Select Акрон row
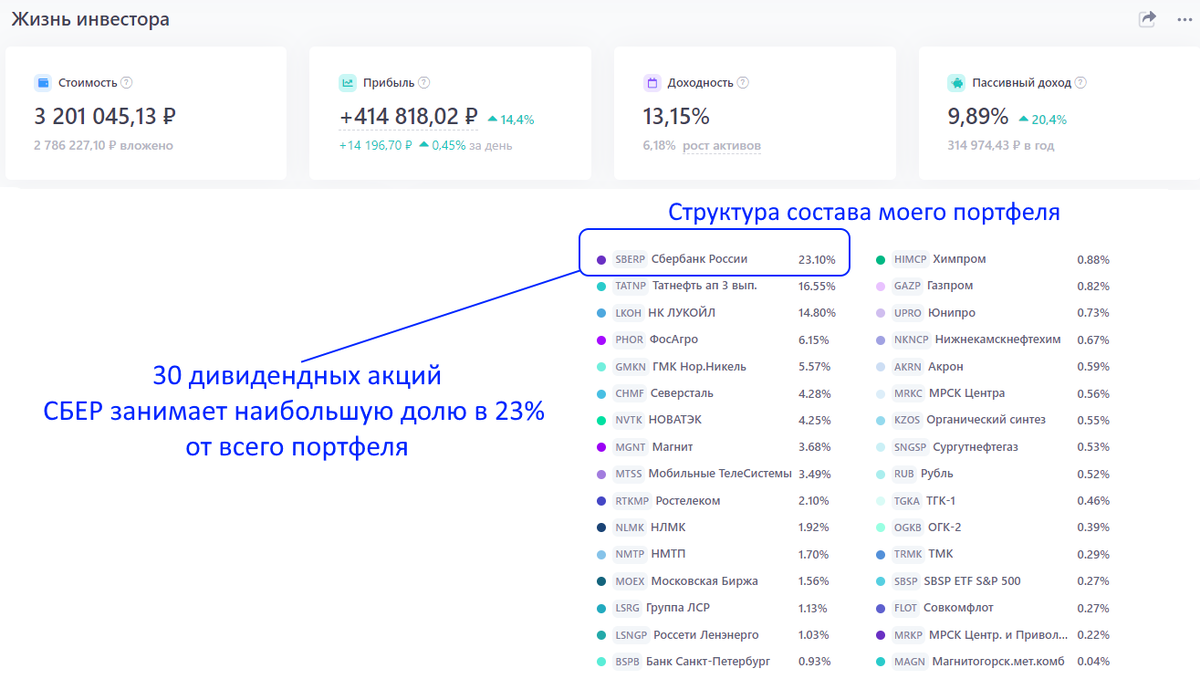This screenshot has width=1200, height=679. (992, 366)
